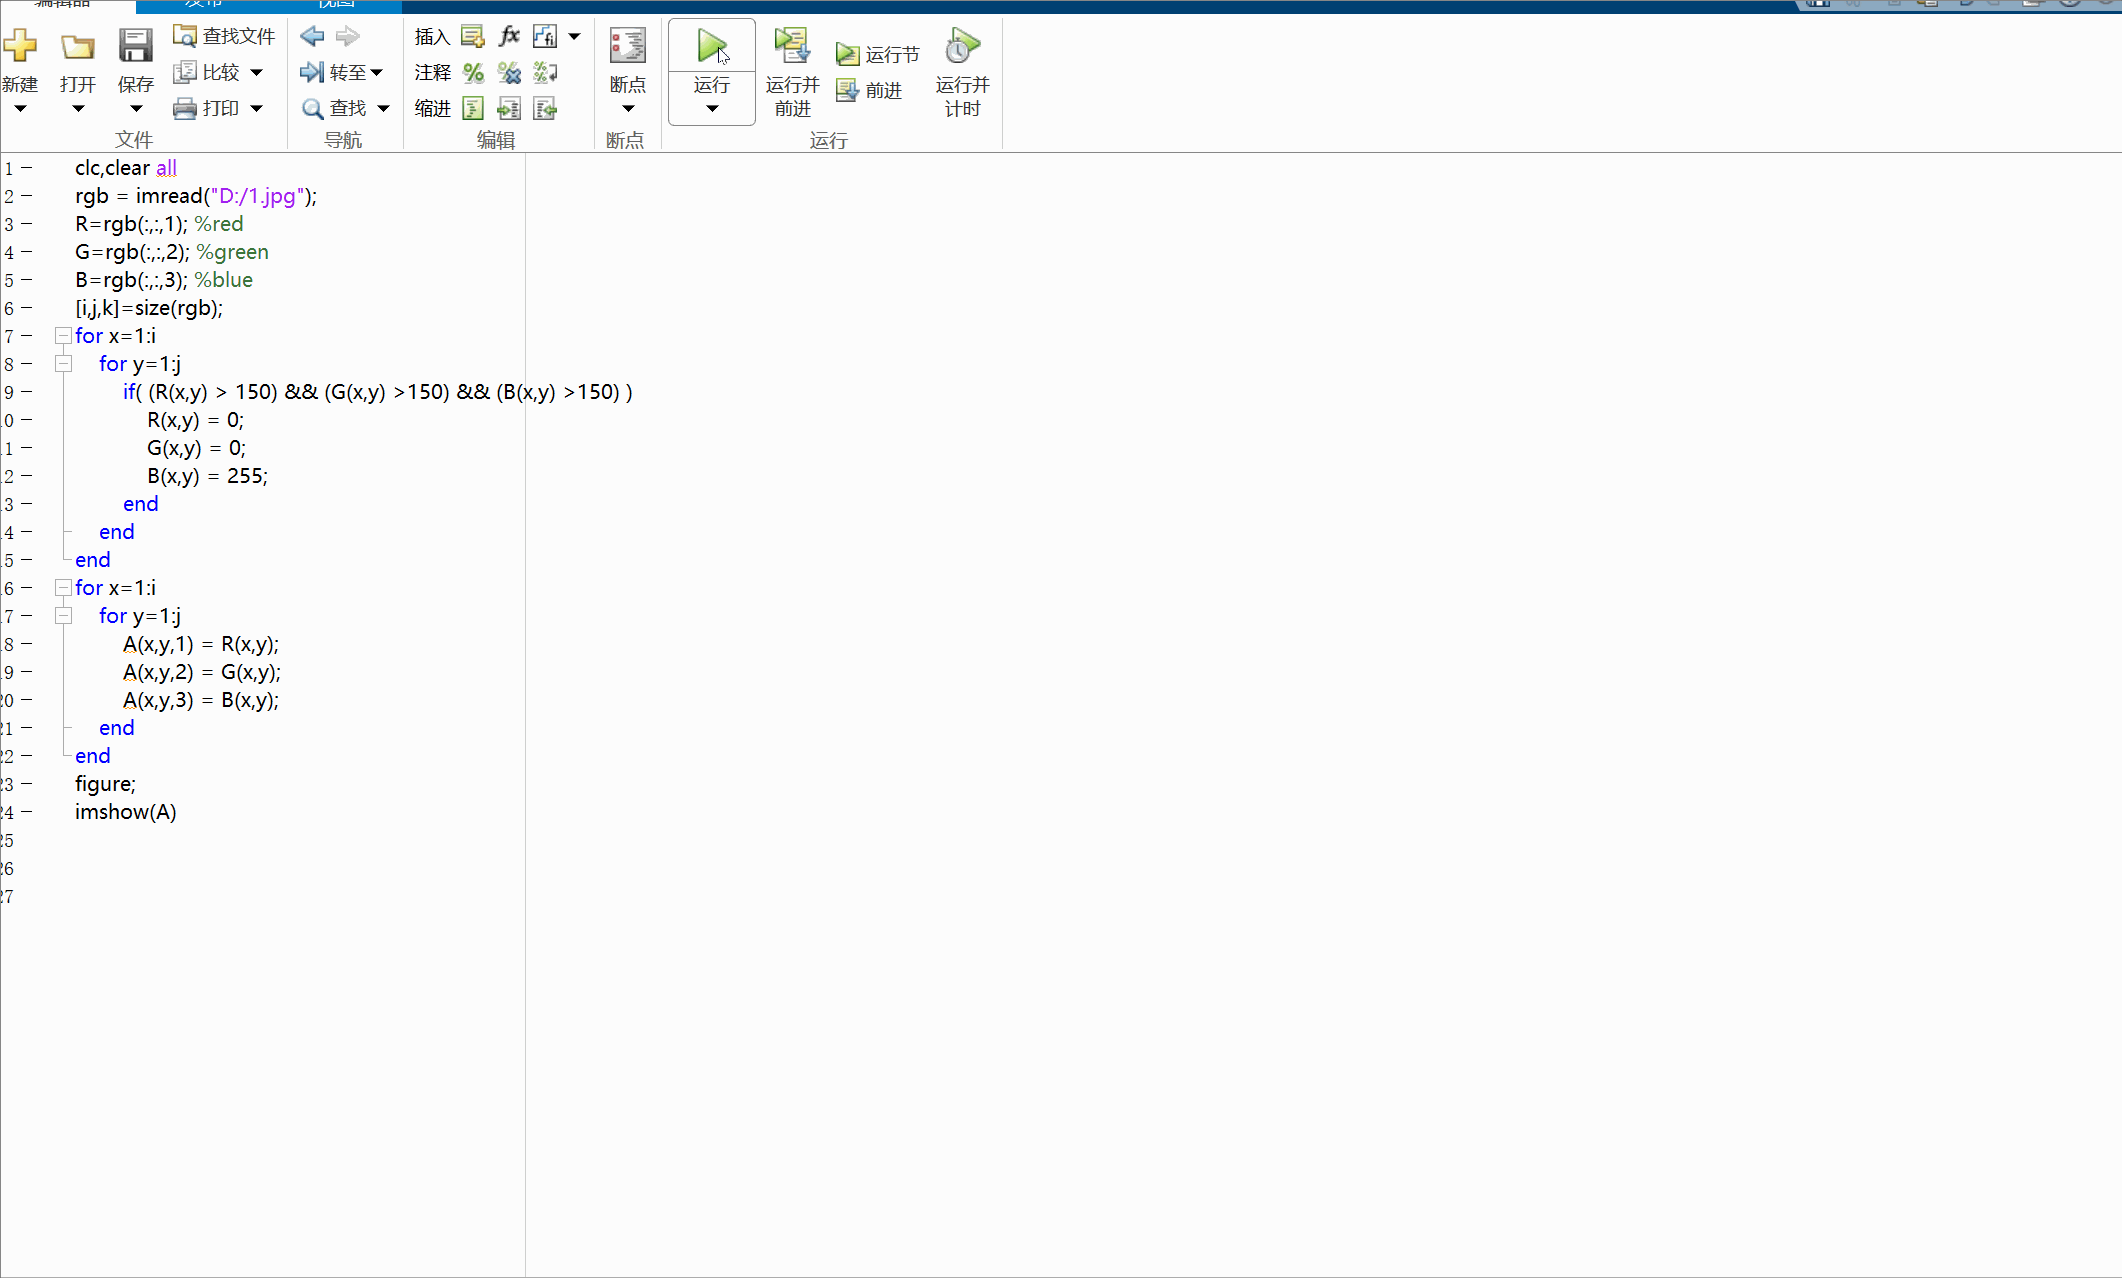2122x1278 pixels.
Task: Open the dropdown arrow under Breakpoints (断点)
Action: [x=627, y=108]
